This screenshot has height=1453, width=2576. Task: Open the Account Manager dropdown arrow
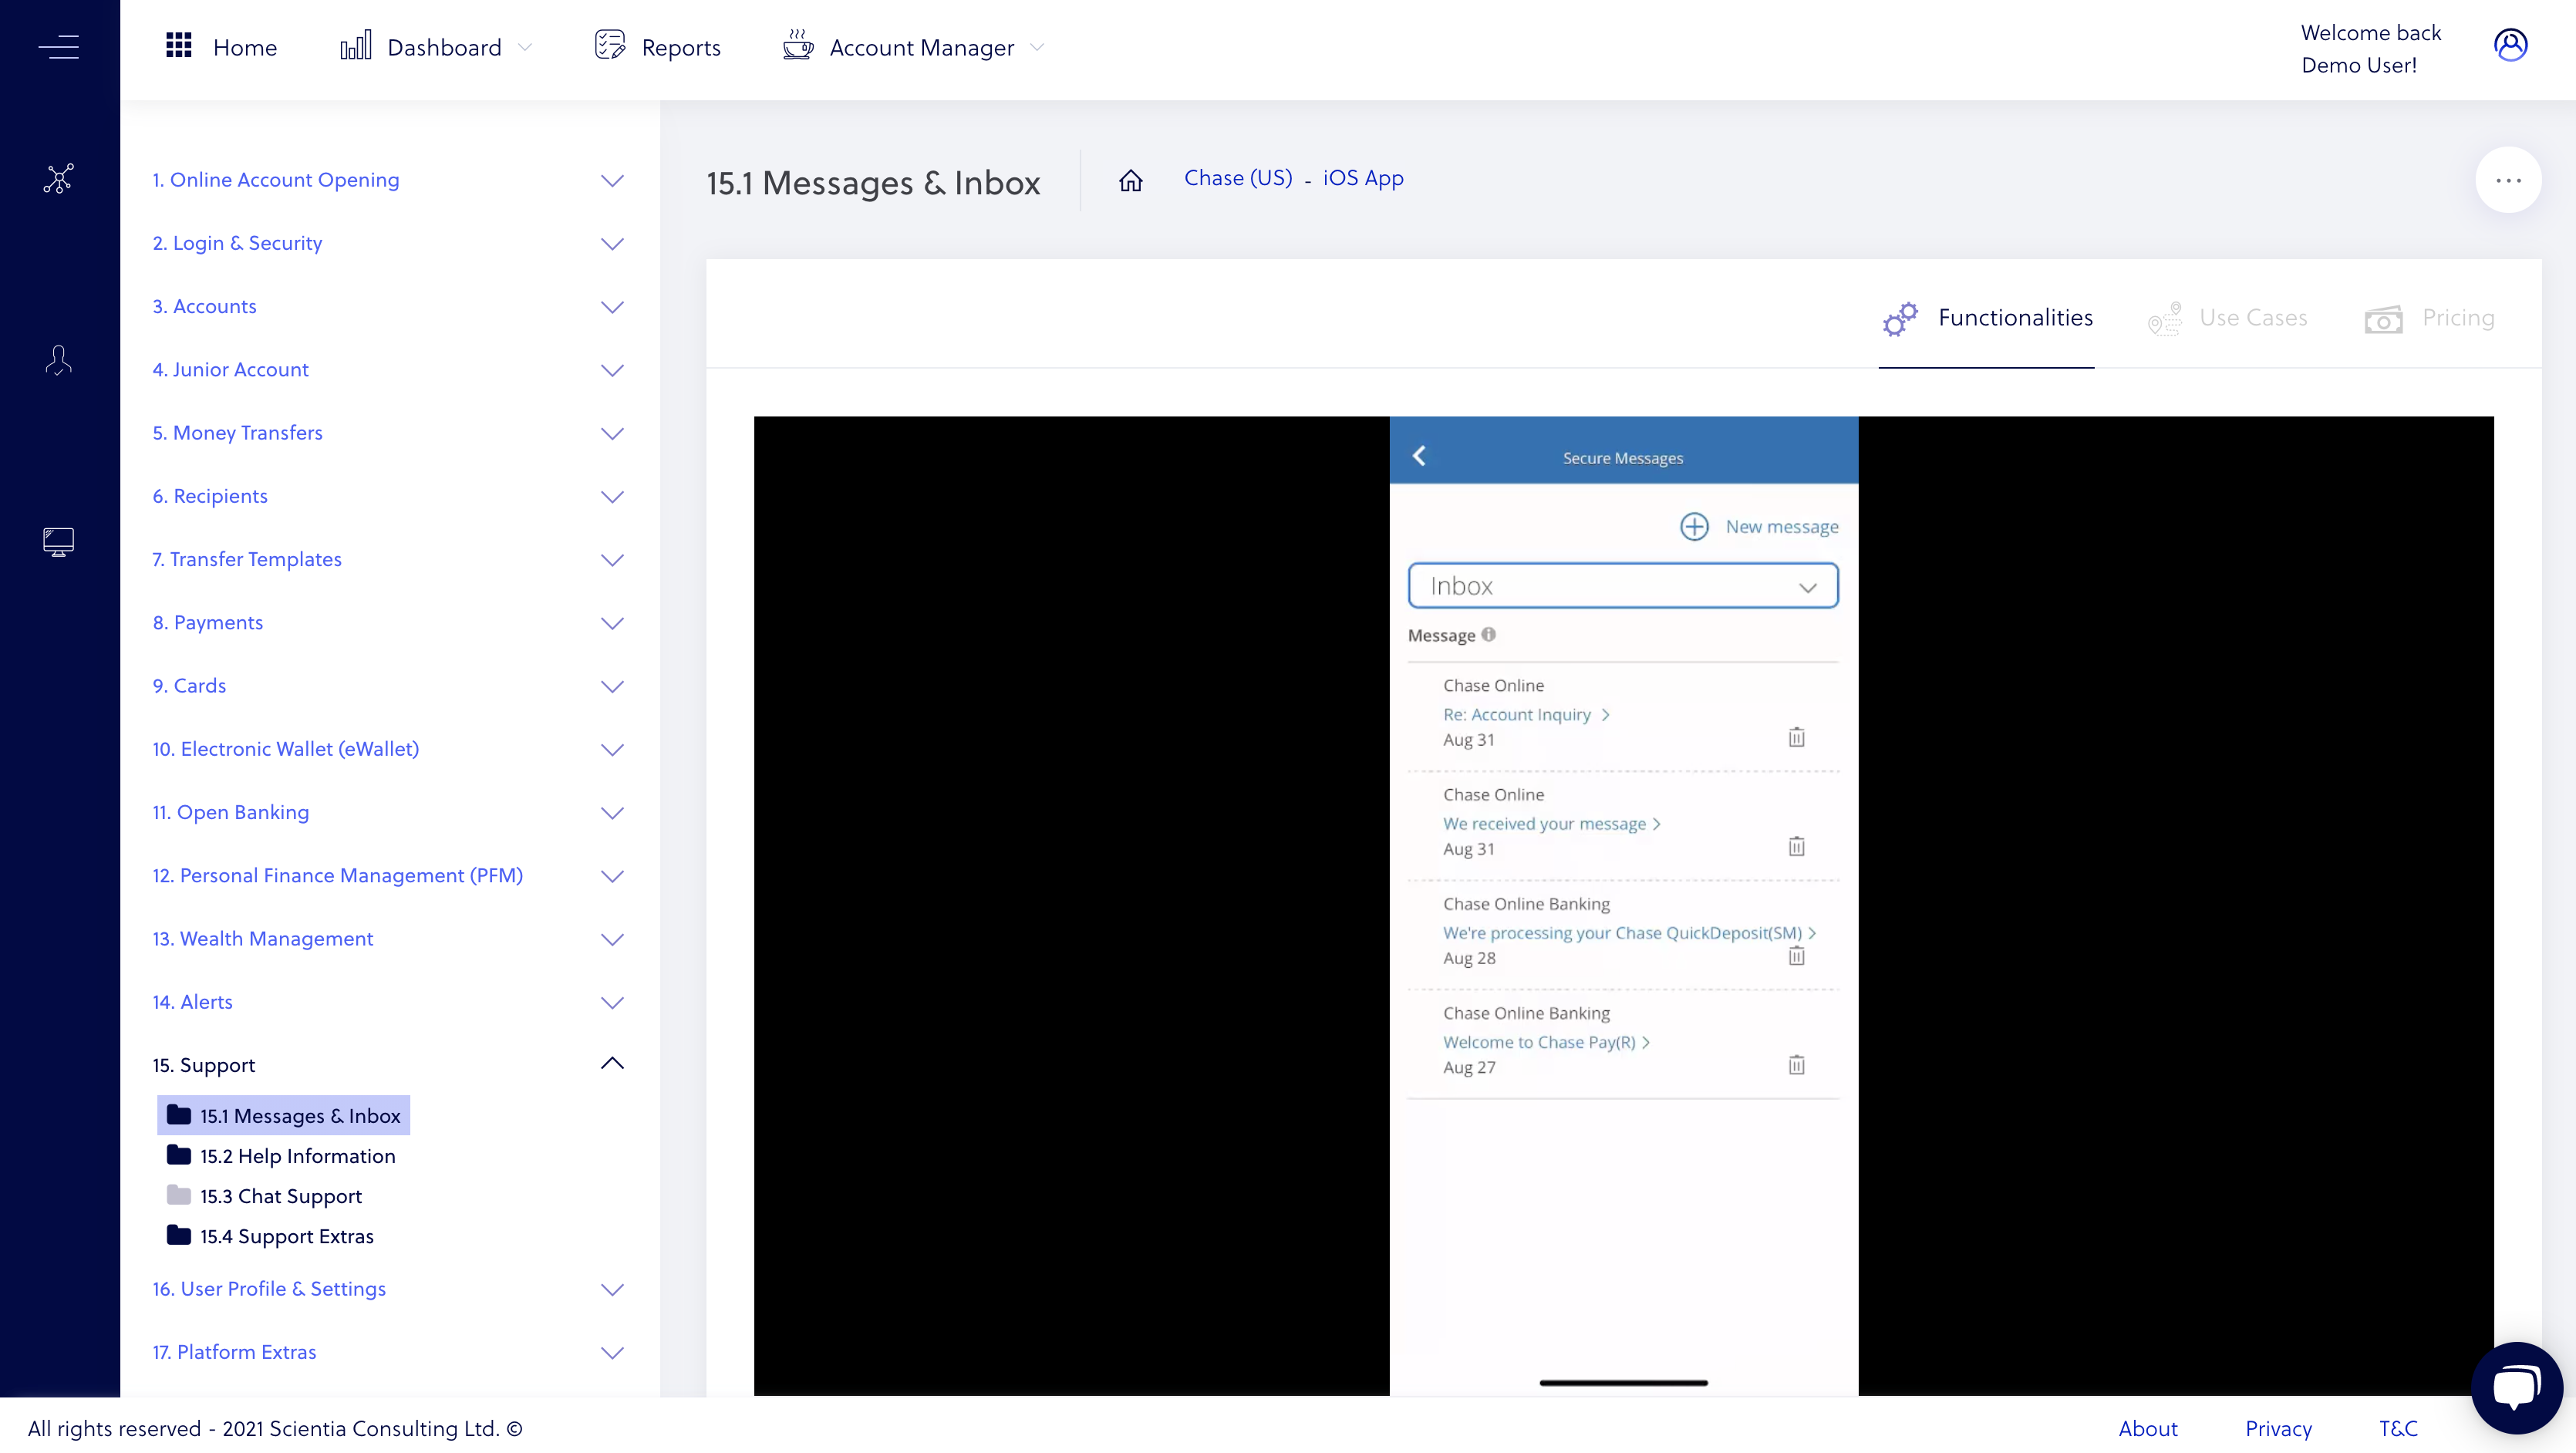click(1037, 47)
